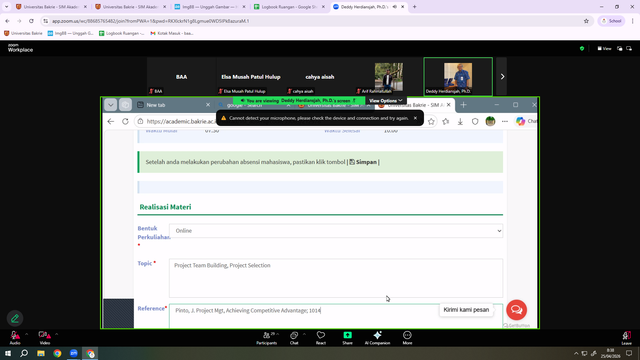
Task: Open audio options caret next to Audio
Action: pos(27,334)
